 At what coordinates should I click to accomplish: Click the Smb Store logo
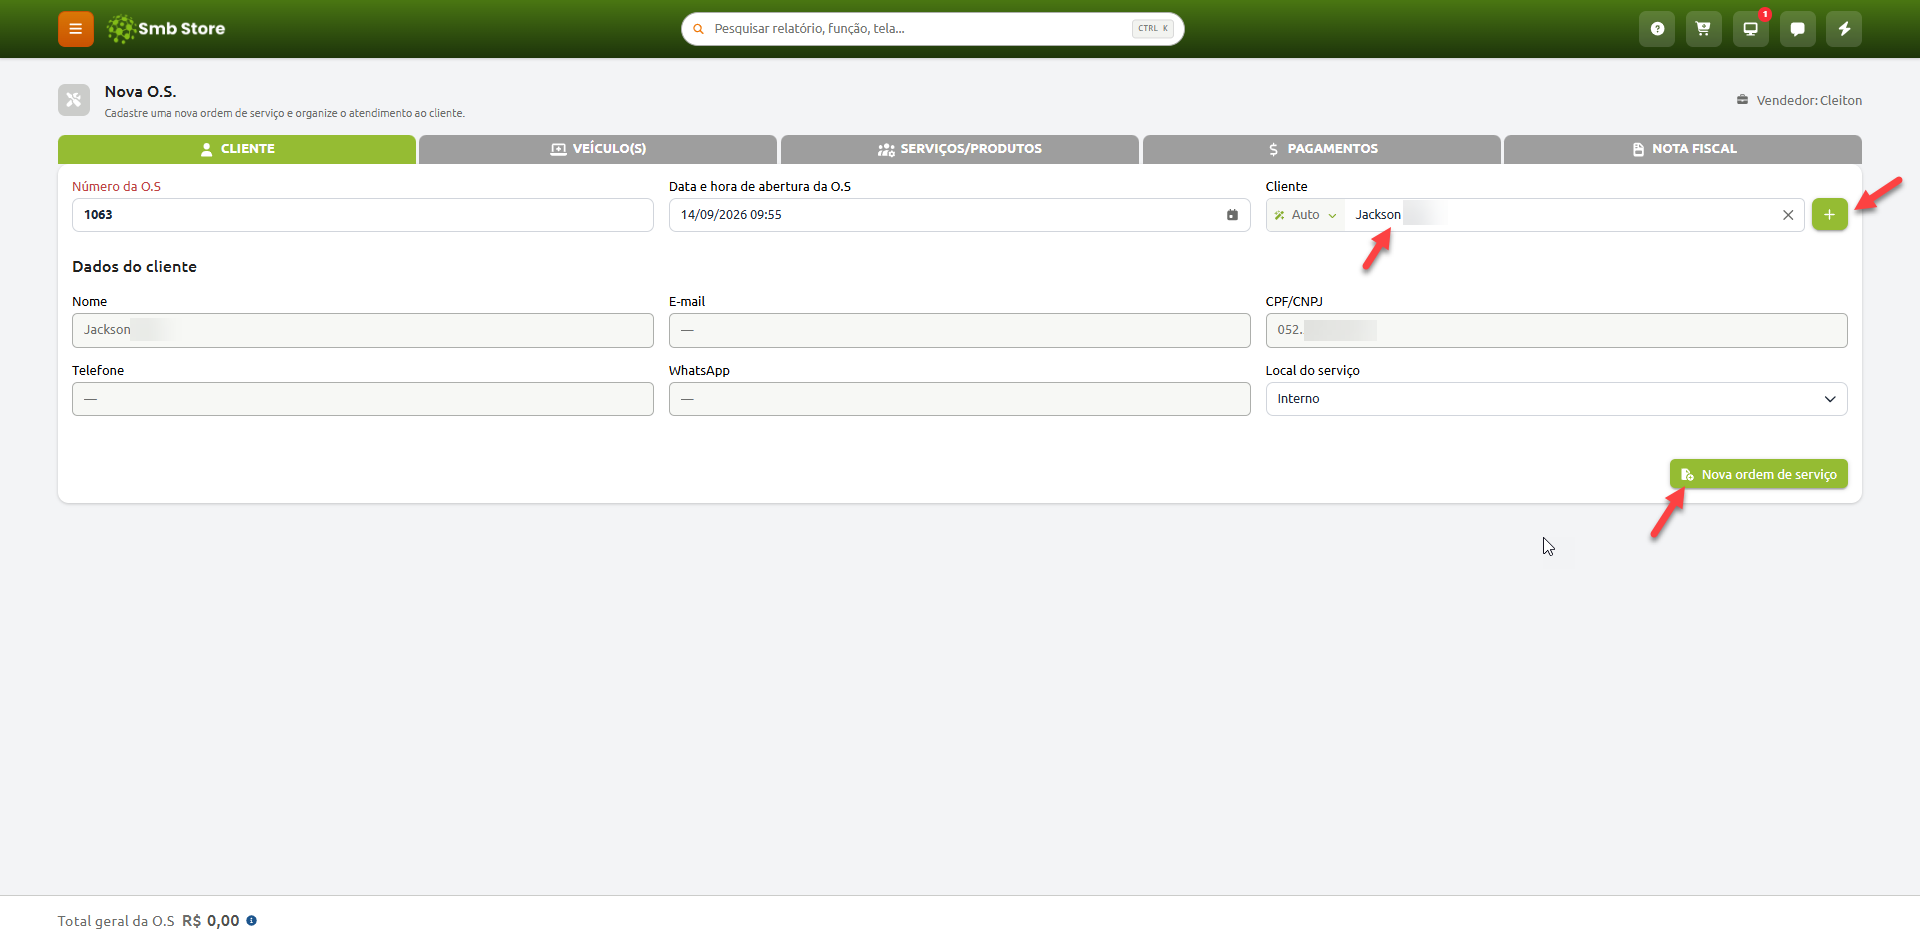coord(166,29)
